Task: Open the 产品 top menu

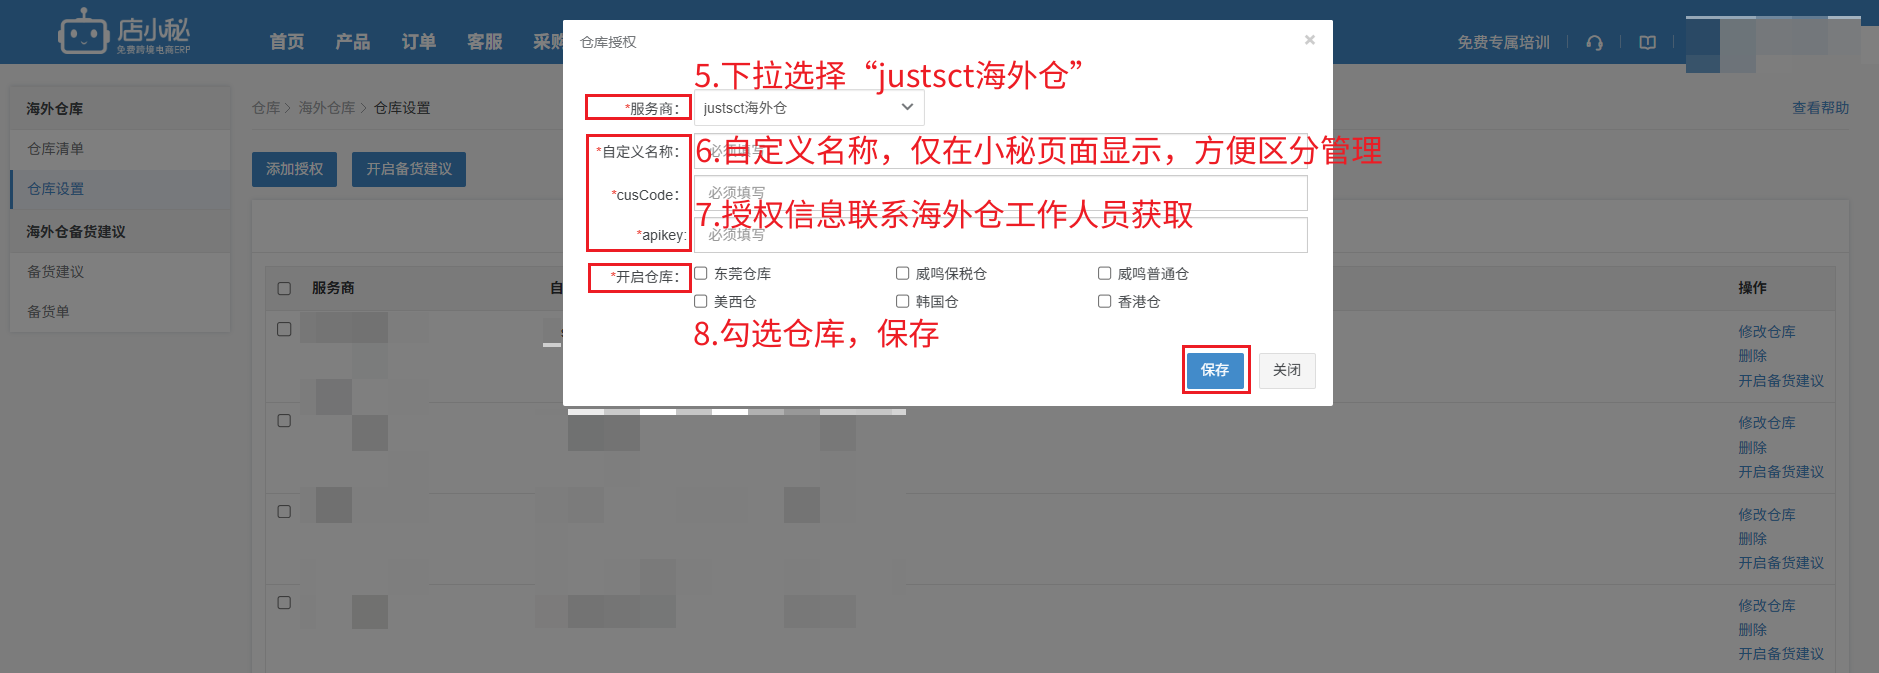Action: [x=352, y=41]
